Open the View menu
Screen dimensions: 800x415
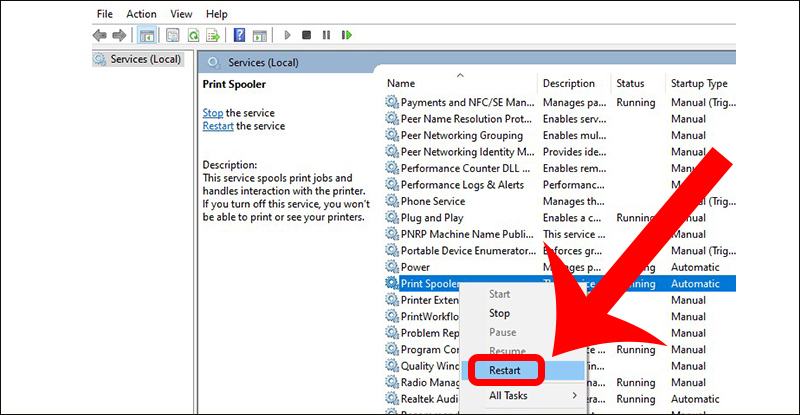[181, 14]
